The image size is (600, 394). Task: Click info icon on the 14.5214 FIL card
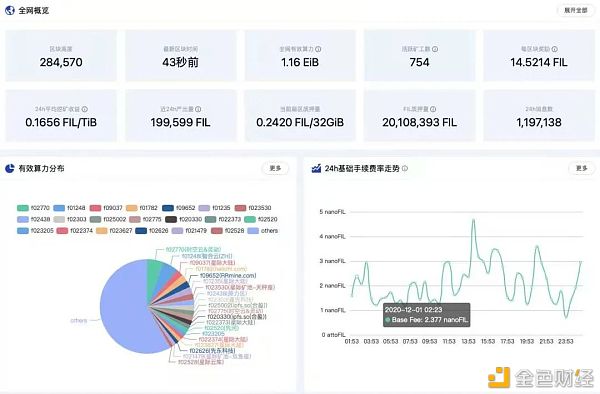click(x=554, y=49)
